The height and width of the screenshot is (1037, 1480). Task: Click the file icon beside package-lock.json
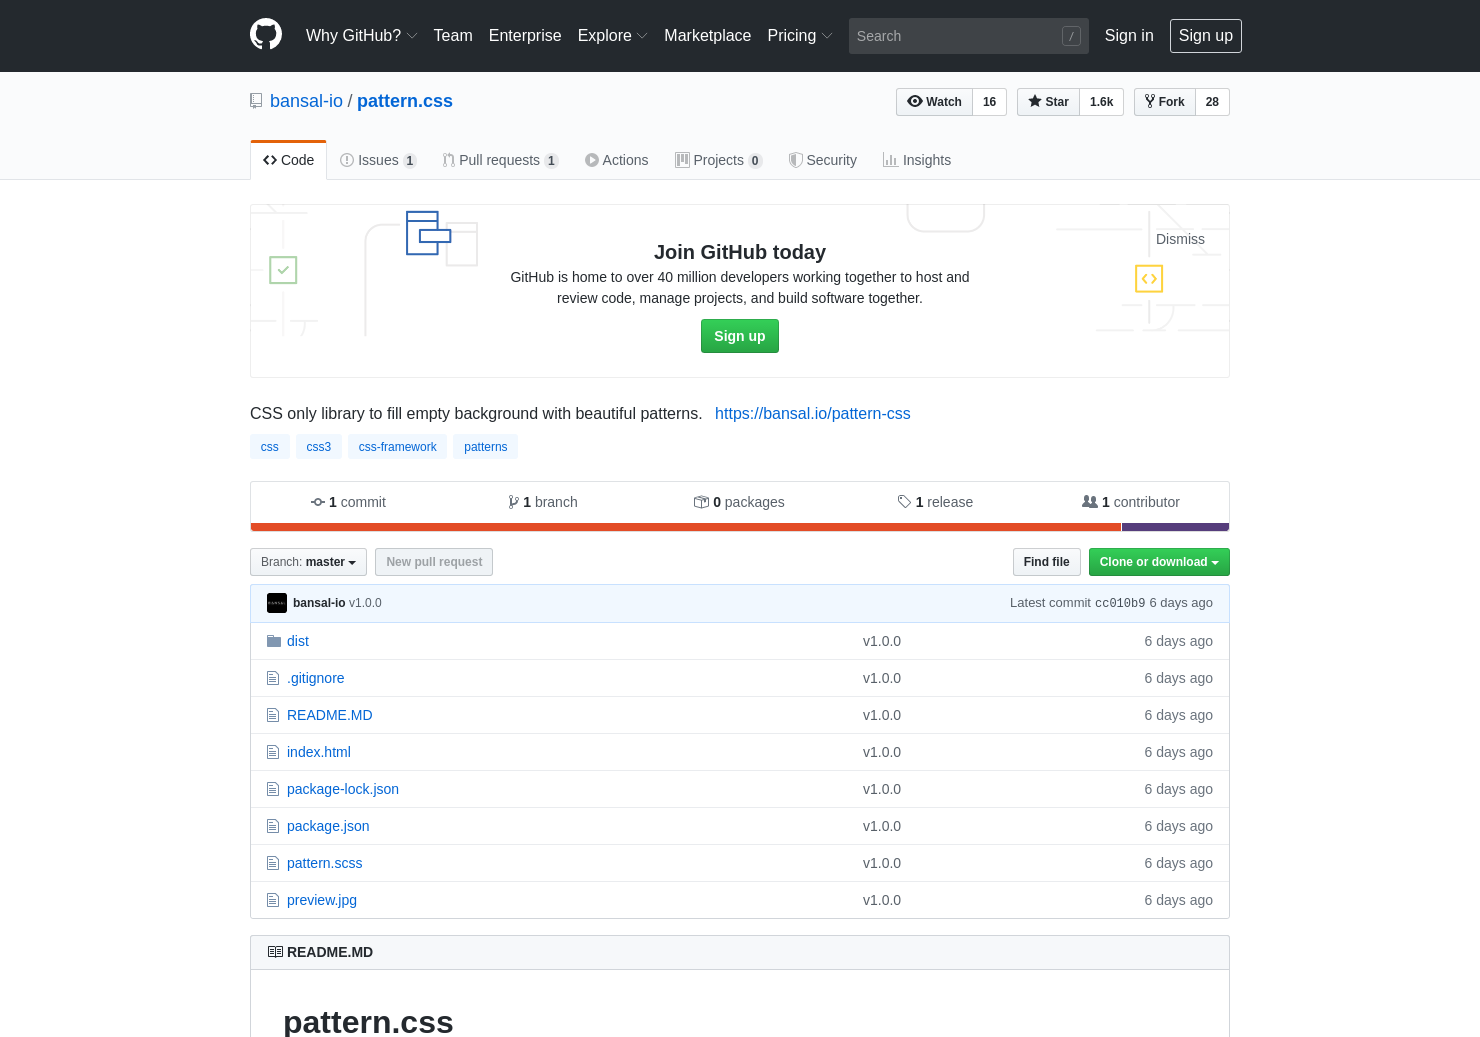tap(273, 789)
